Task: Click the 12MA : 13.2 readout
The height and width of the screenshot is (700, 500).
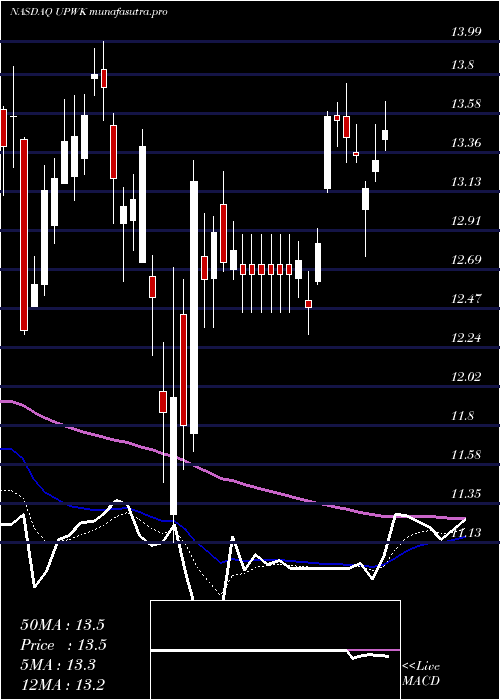Action: pos(62,684)
